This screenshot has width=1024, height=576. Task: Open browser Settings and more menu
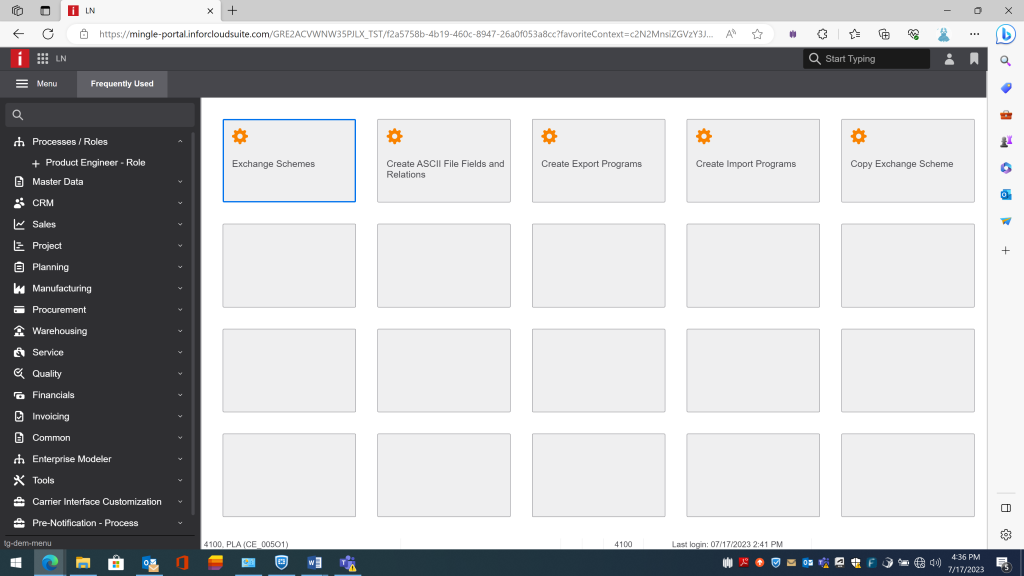(x=974, y=34)
